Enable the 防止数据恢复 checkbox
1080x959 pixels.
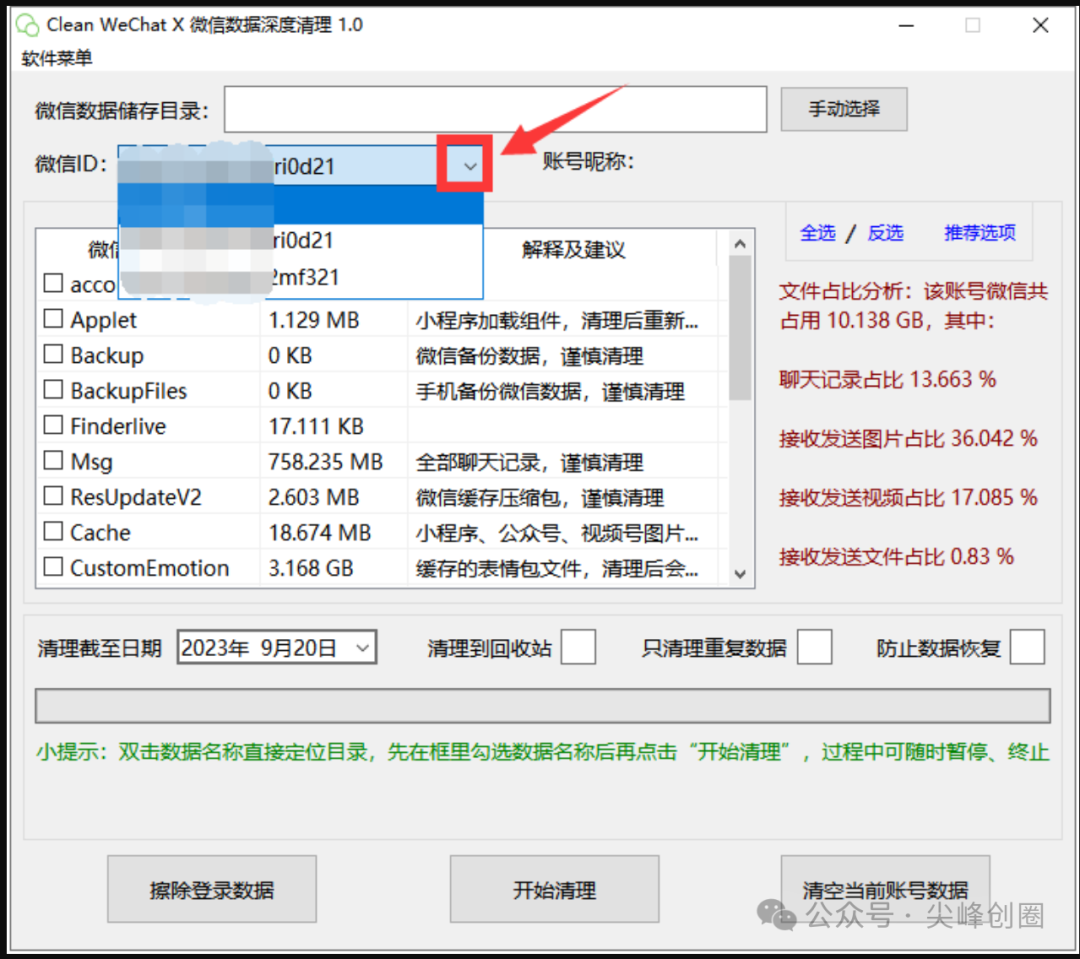(x=1027, y=647)
